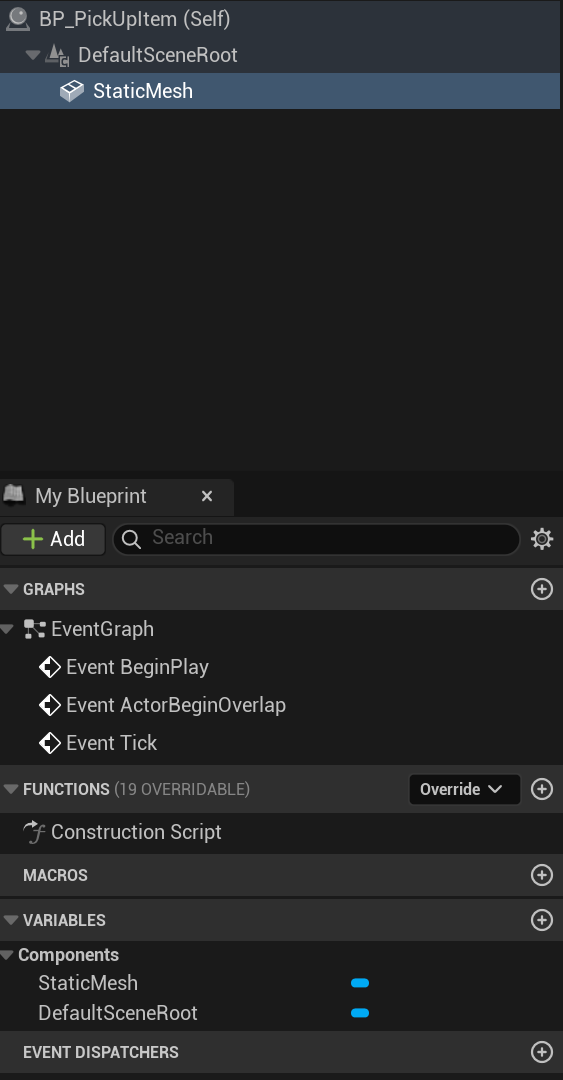
Task: Click the StaticMesh cube component icon
Action: pos(72,91)
